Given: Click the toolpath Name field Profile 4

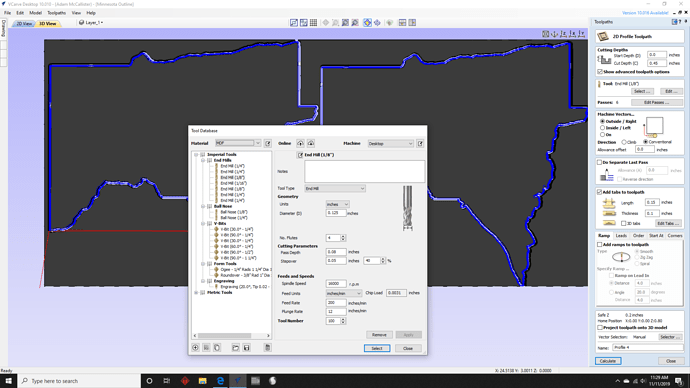Looking at the screenshot, I should [x=648, y=348].
